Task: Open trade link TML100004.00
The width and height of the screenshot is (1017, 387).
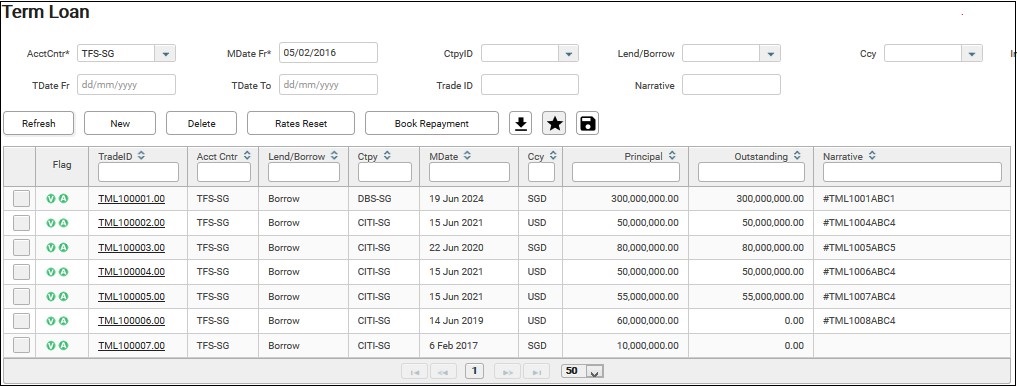Action: pos(131,272)
